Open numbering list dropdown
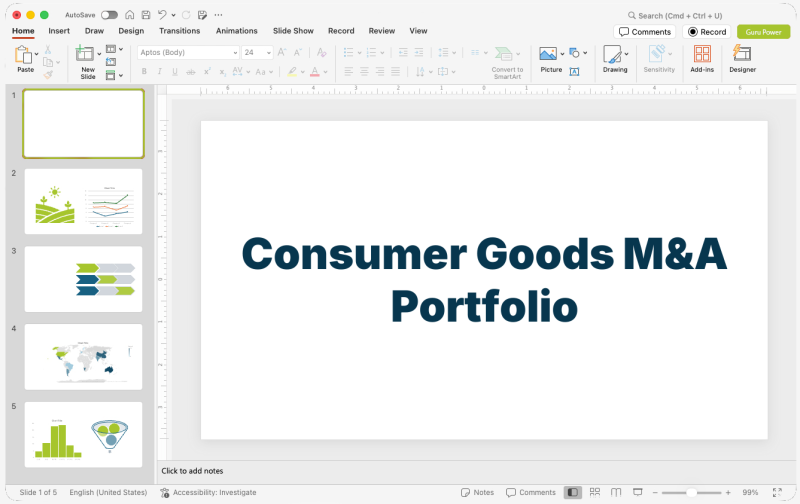Image resolution: width=800 pixels, height=504 pixels. (382, 53)
